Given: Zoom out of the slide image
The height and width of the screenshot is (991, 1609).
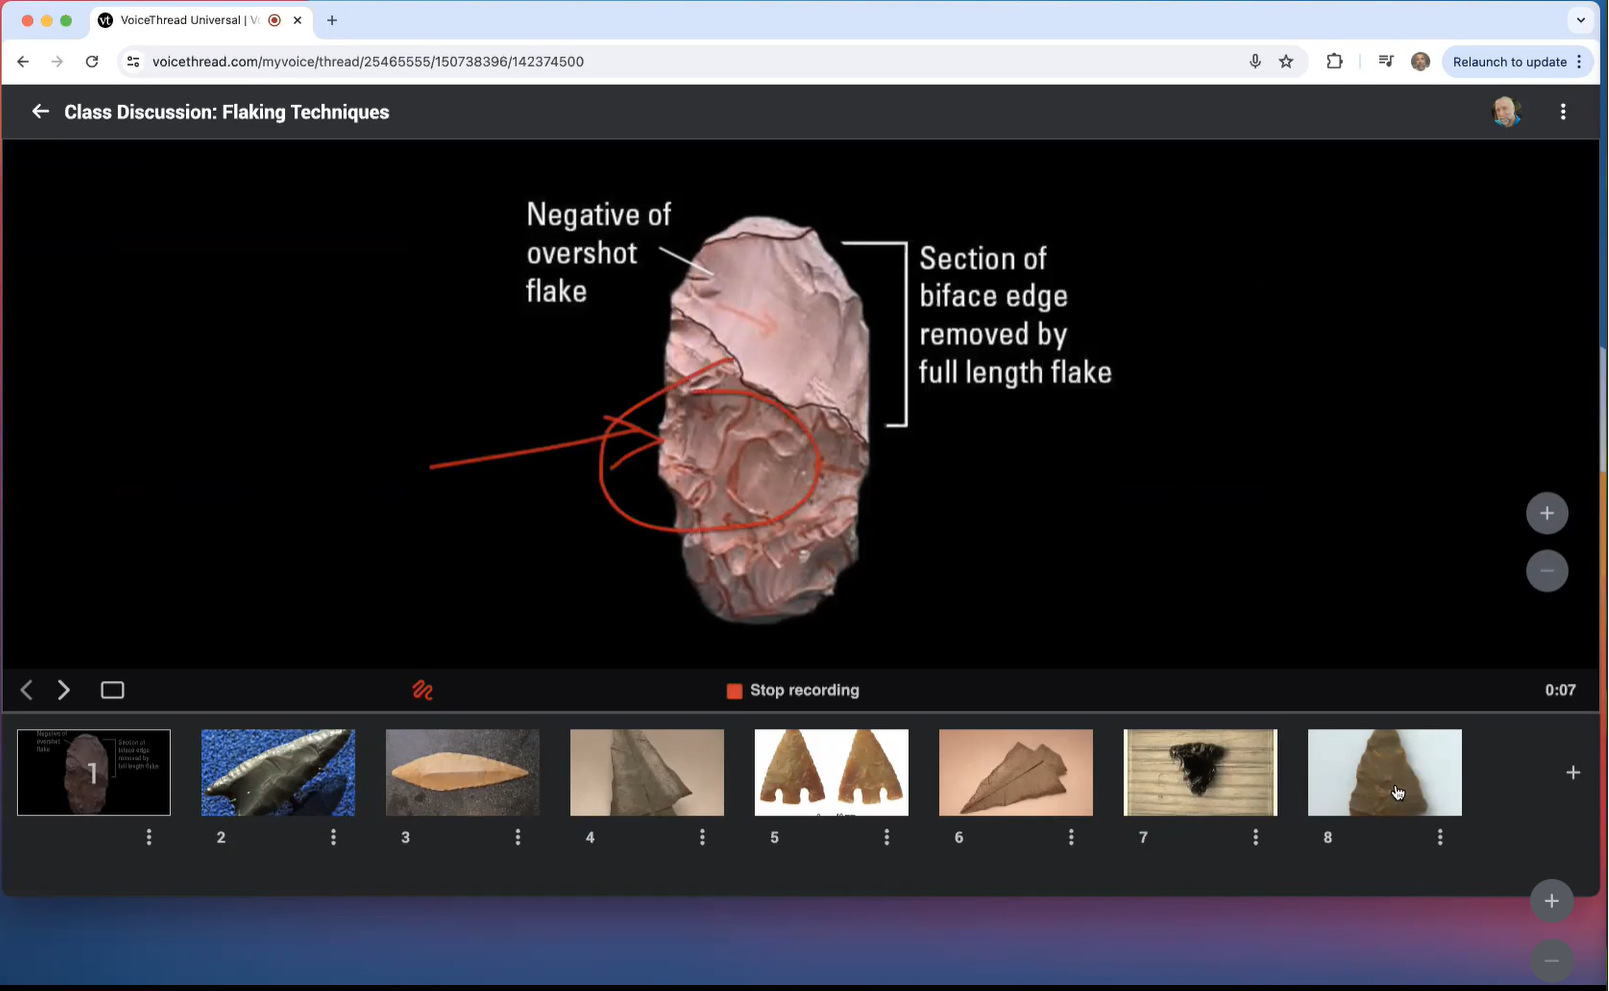Looking at the screenshot, I should coord(1546,571).
